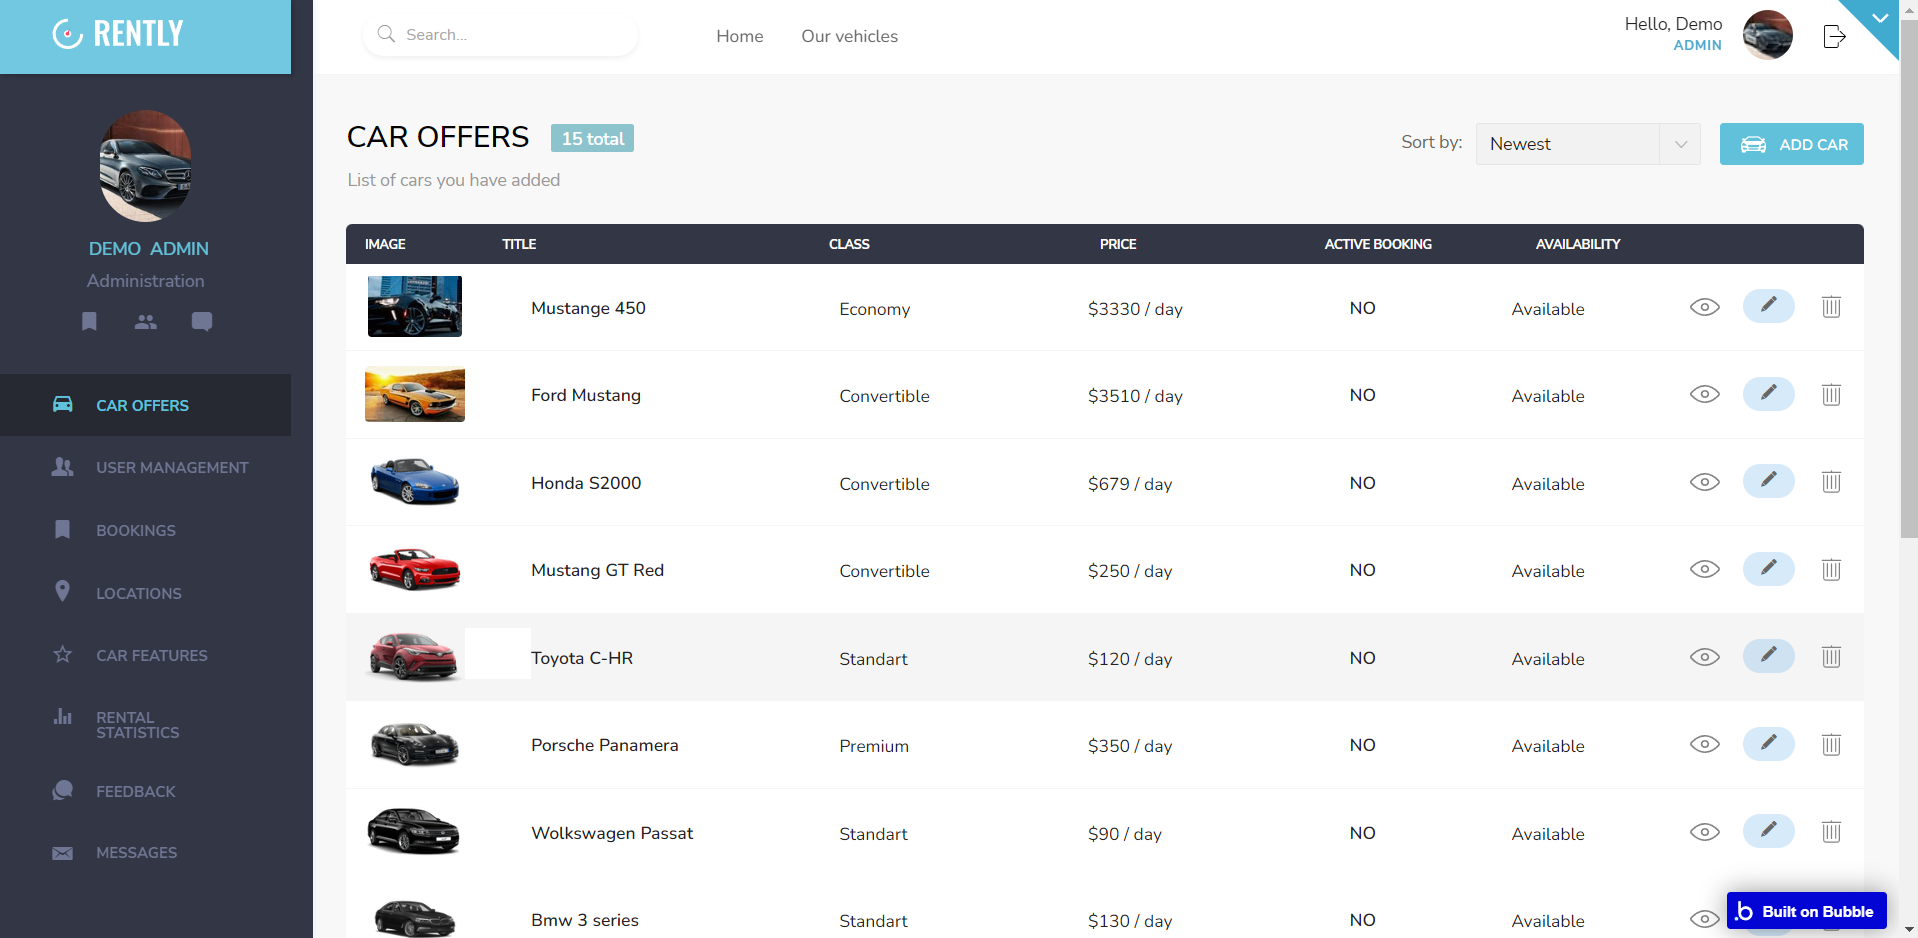
Task: Edit the Mustange 450 car offer
Action: (x=1768, y=306)
